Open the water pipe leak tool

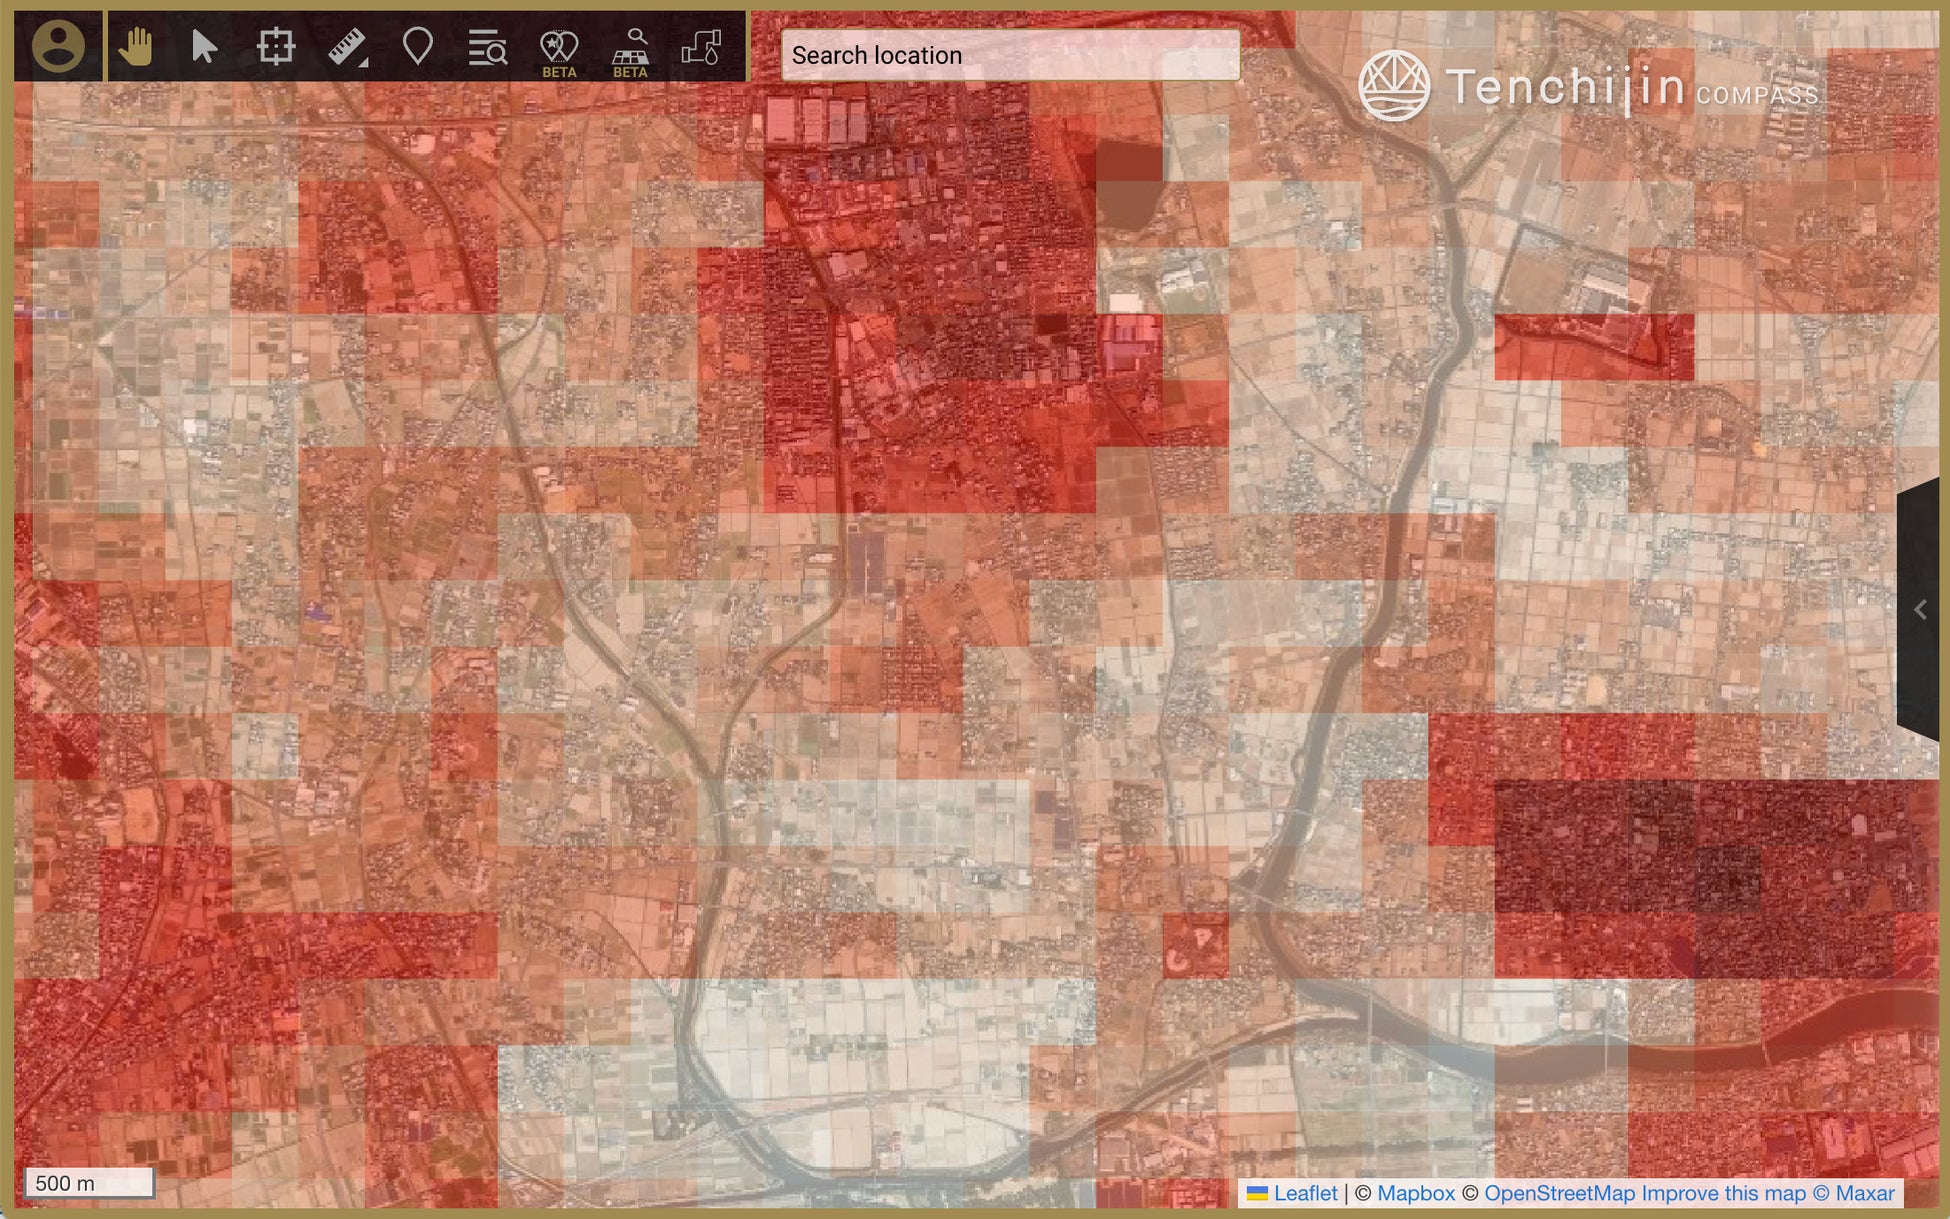(701, 46)
